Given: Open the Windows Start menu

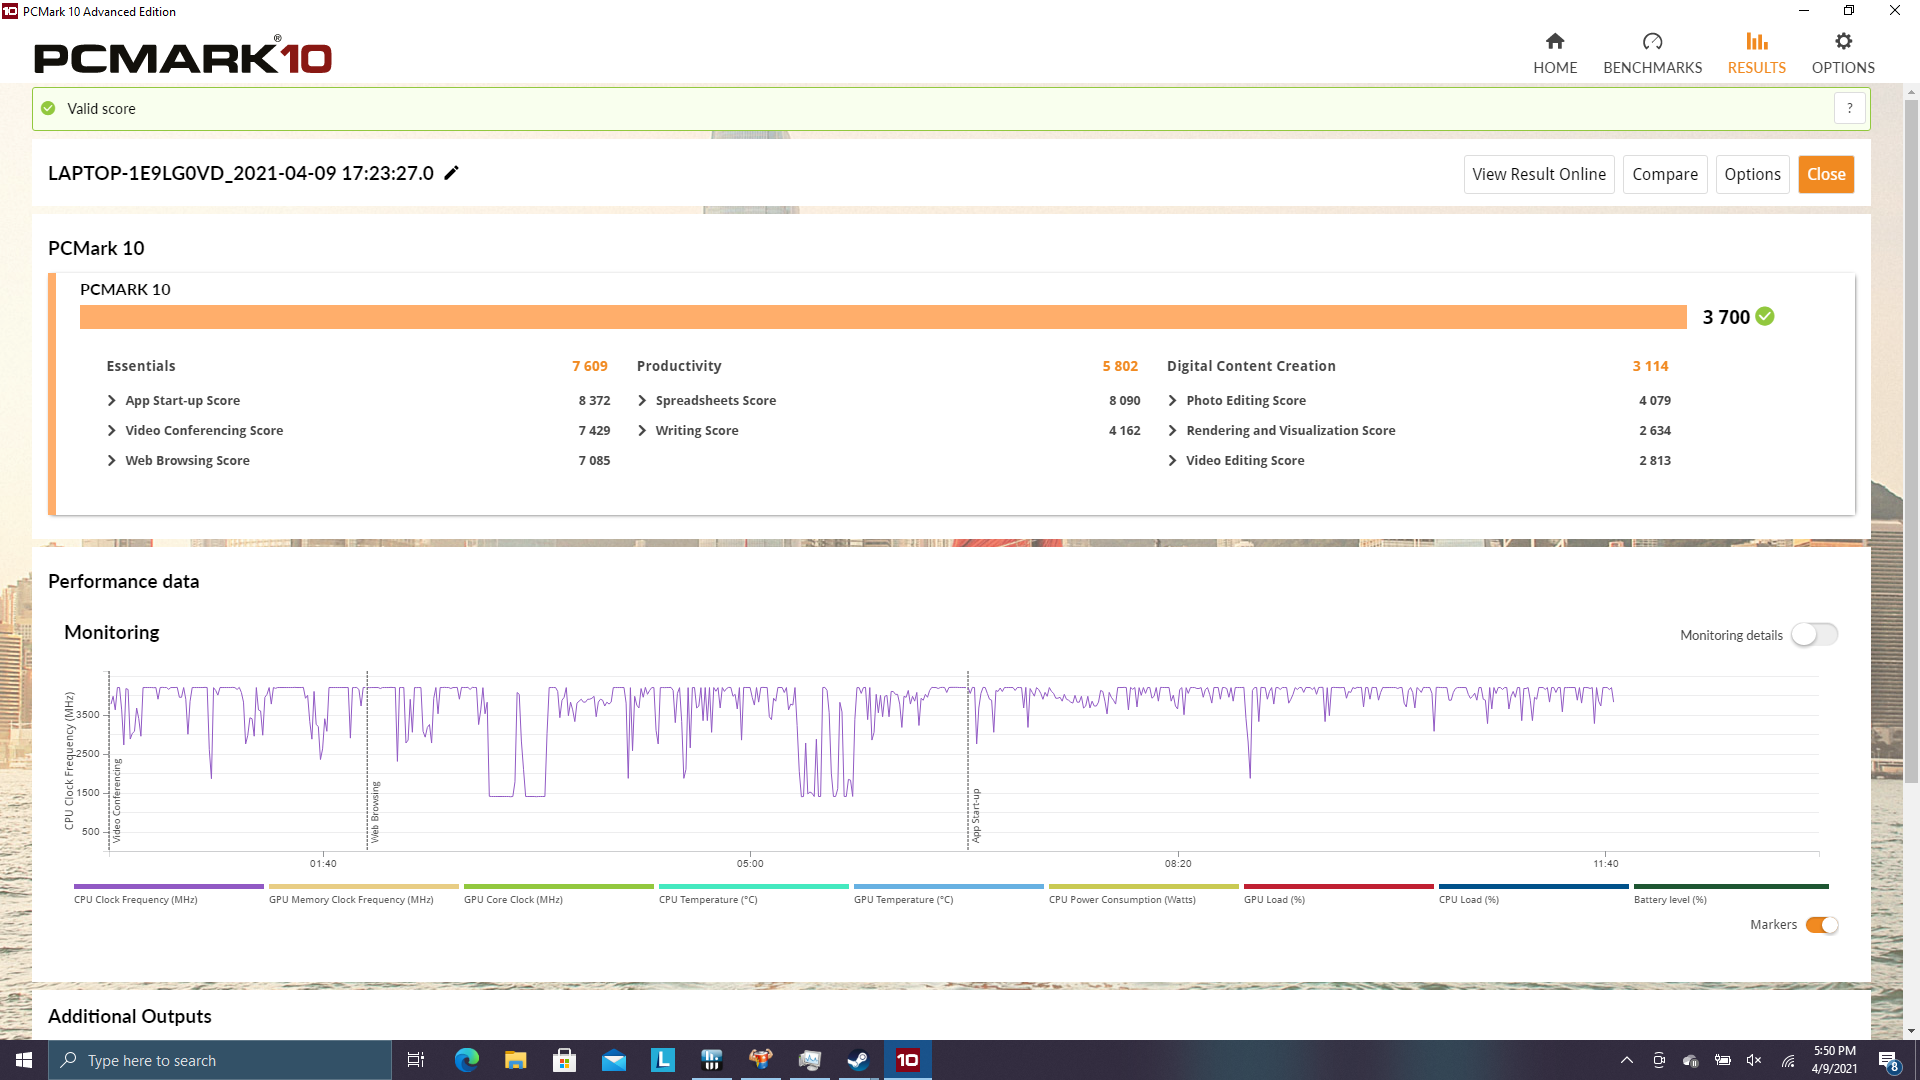Looking at the screenshot, I should pos(24,1060).
